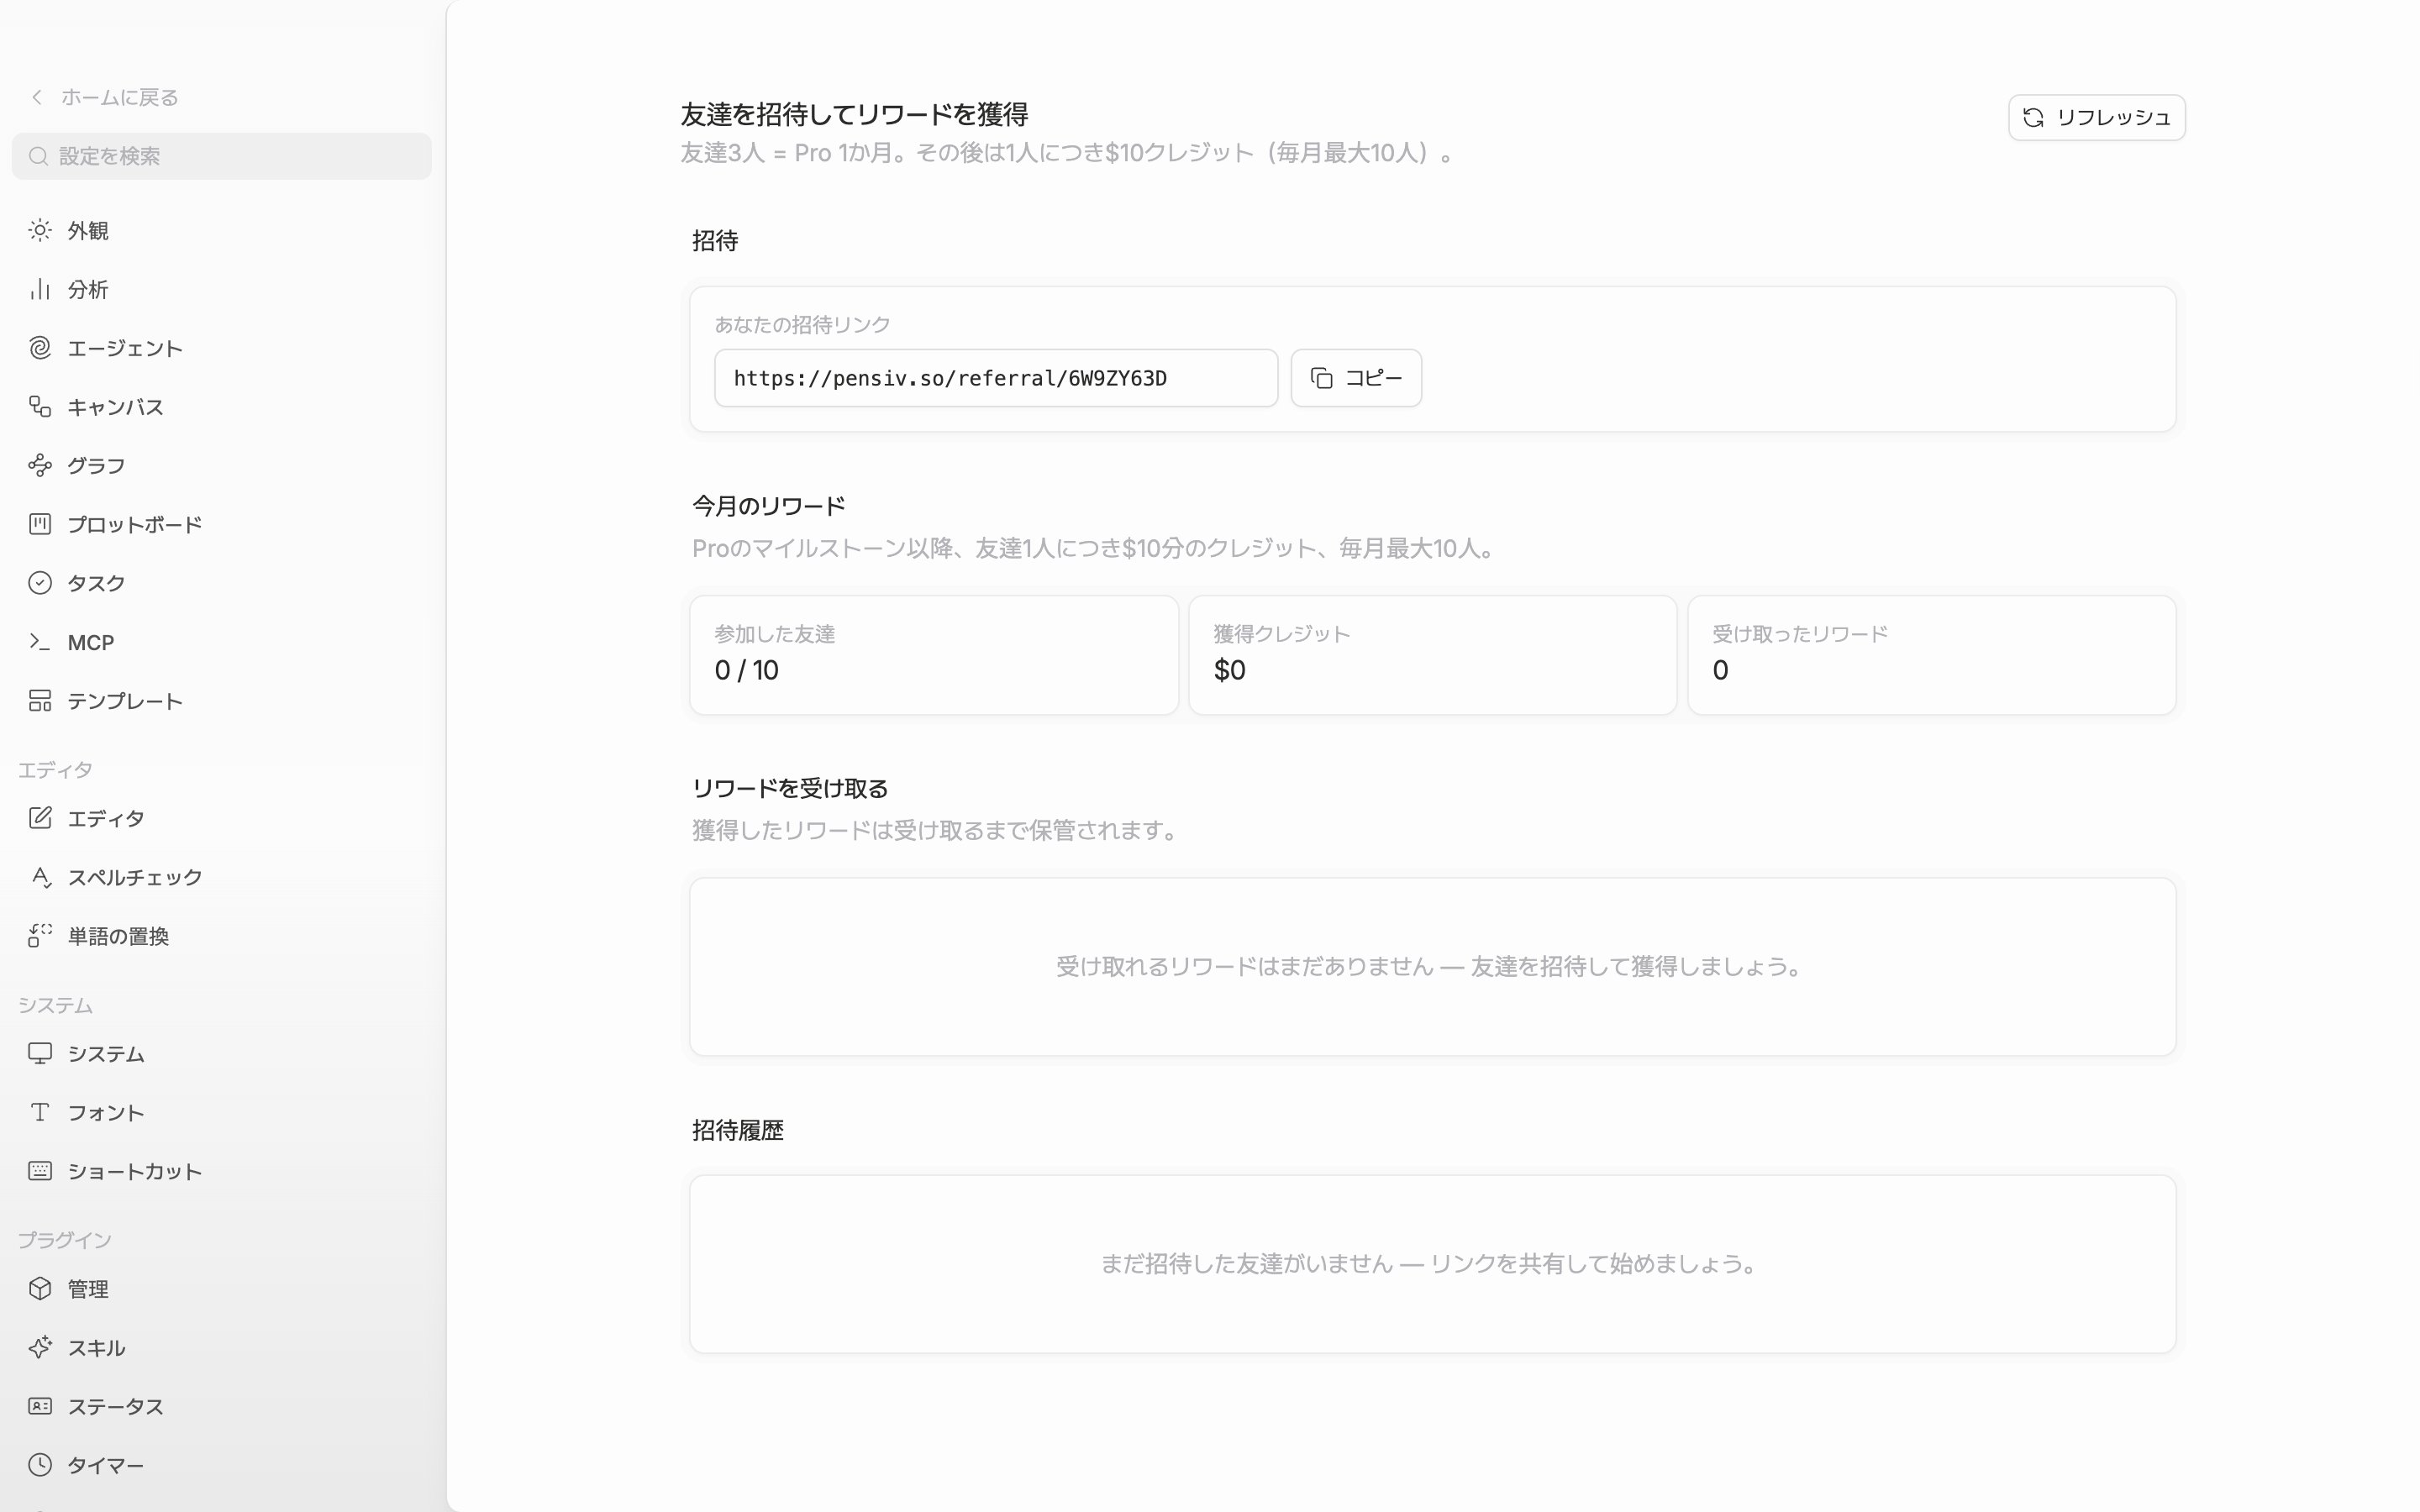
Task: Go to the MCP settings section
Action: 222,642
